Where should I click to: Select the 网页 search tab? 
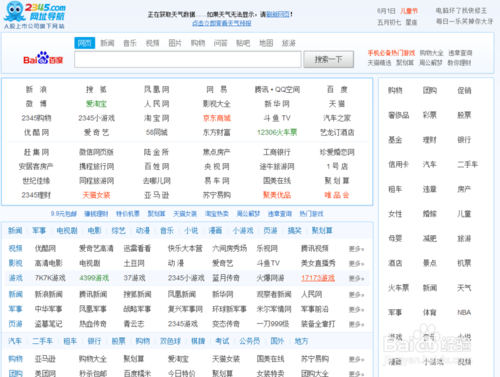(x=85, y=43)
